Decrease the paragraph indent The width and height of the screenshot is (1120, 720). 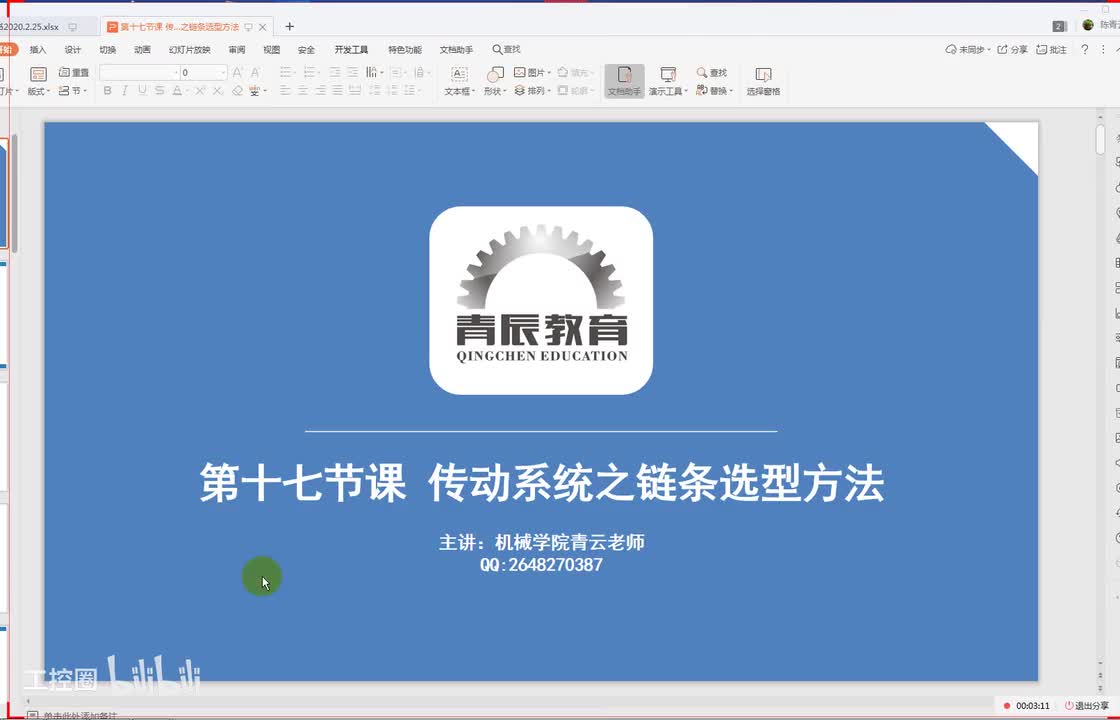334,72
